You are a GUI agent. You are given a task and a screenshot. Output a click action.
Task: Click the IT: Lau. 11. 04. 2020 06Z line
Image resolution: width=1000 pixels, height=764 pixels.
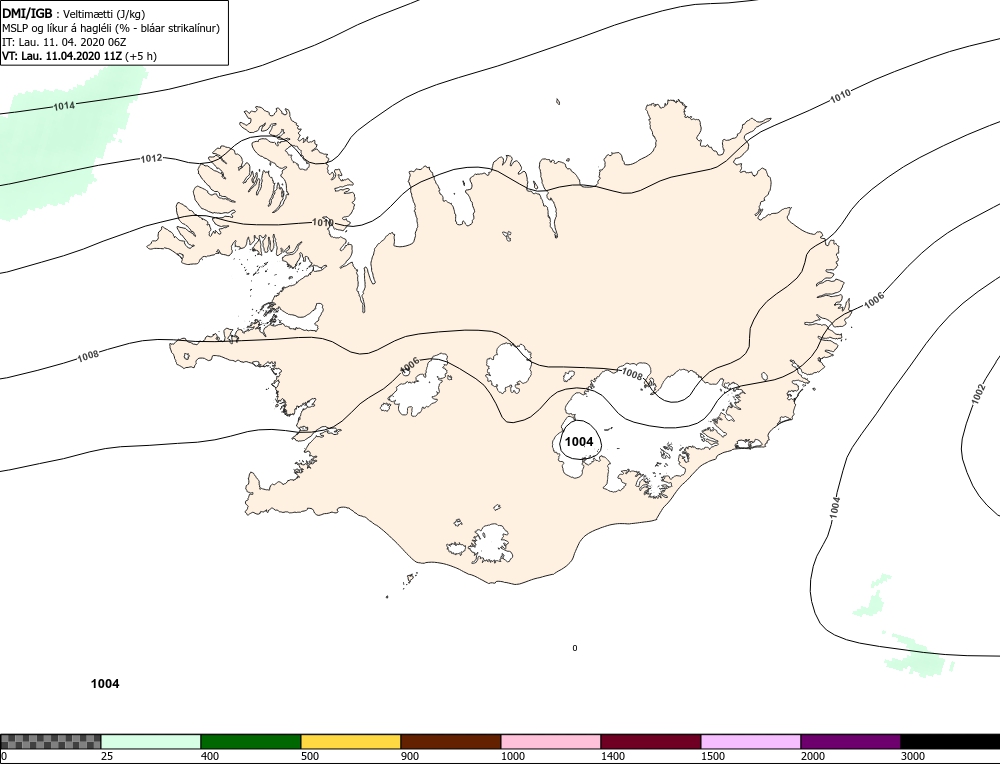tap(64, 42)
